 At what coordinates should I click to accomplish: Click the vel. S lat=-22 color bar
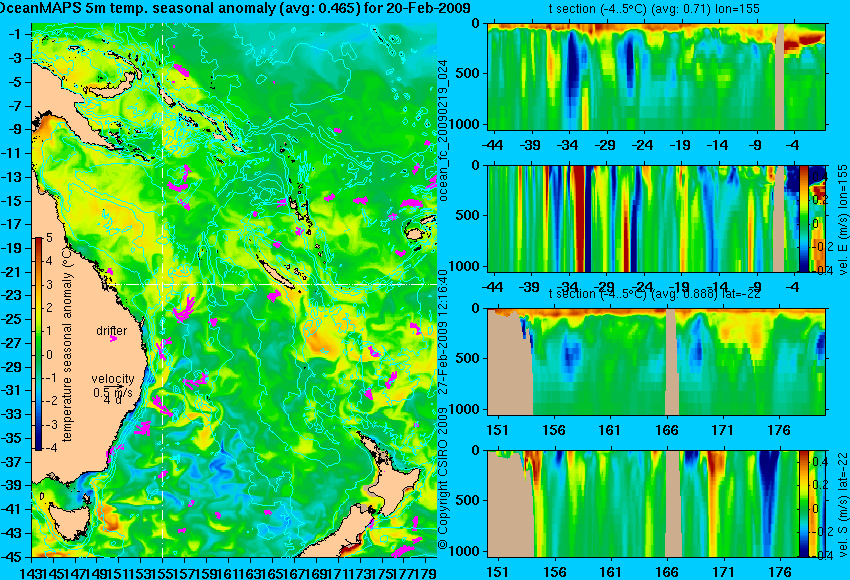(x=804, y=504)
